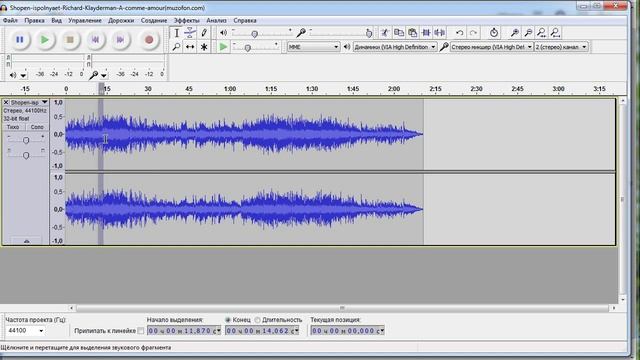Start recording with the Record button
Viewport: 640px width, 360px height.
coord(149,40)
